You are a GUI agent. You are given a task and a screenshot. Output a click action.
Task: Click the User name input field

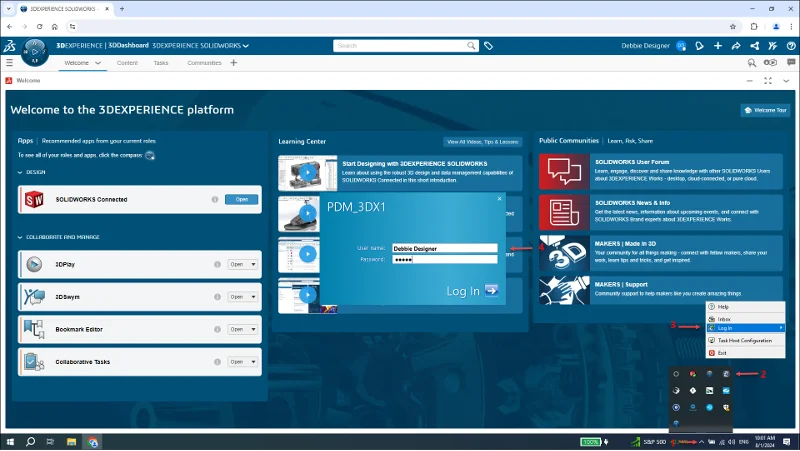tap(444, 248)
